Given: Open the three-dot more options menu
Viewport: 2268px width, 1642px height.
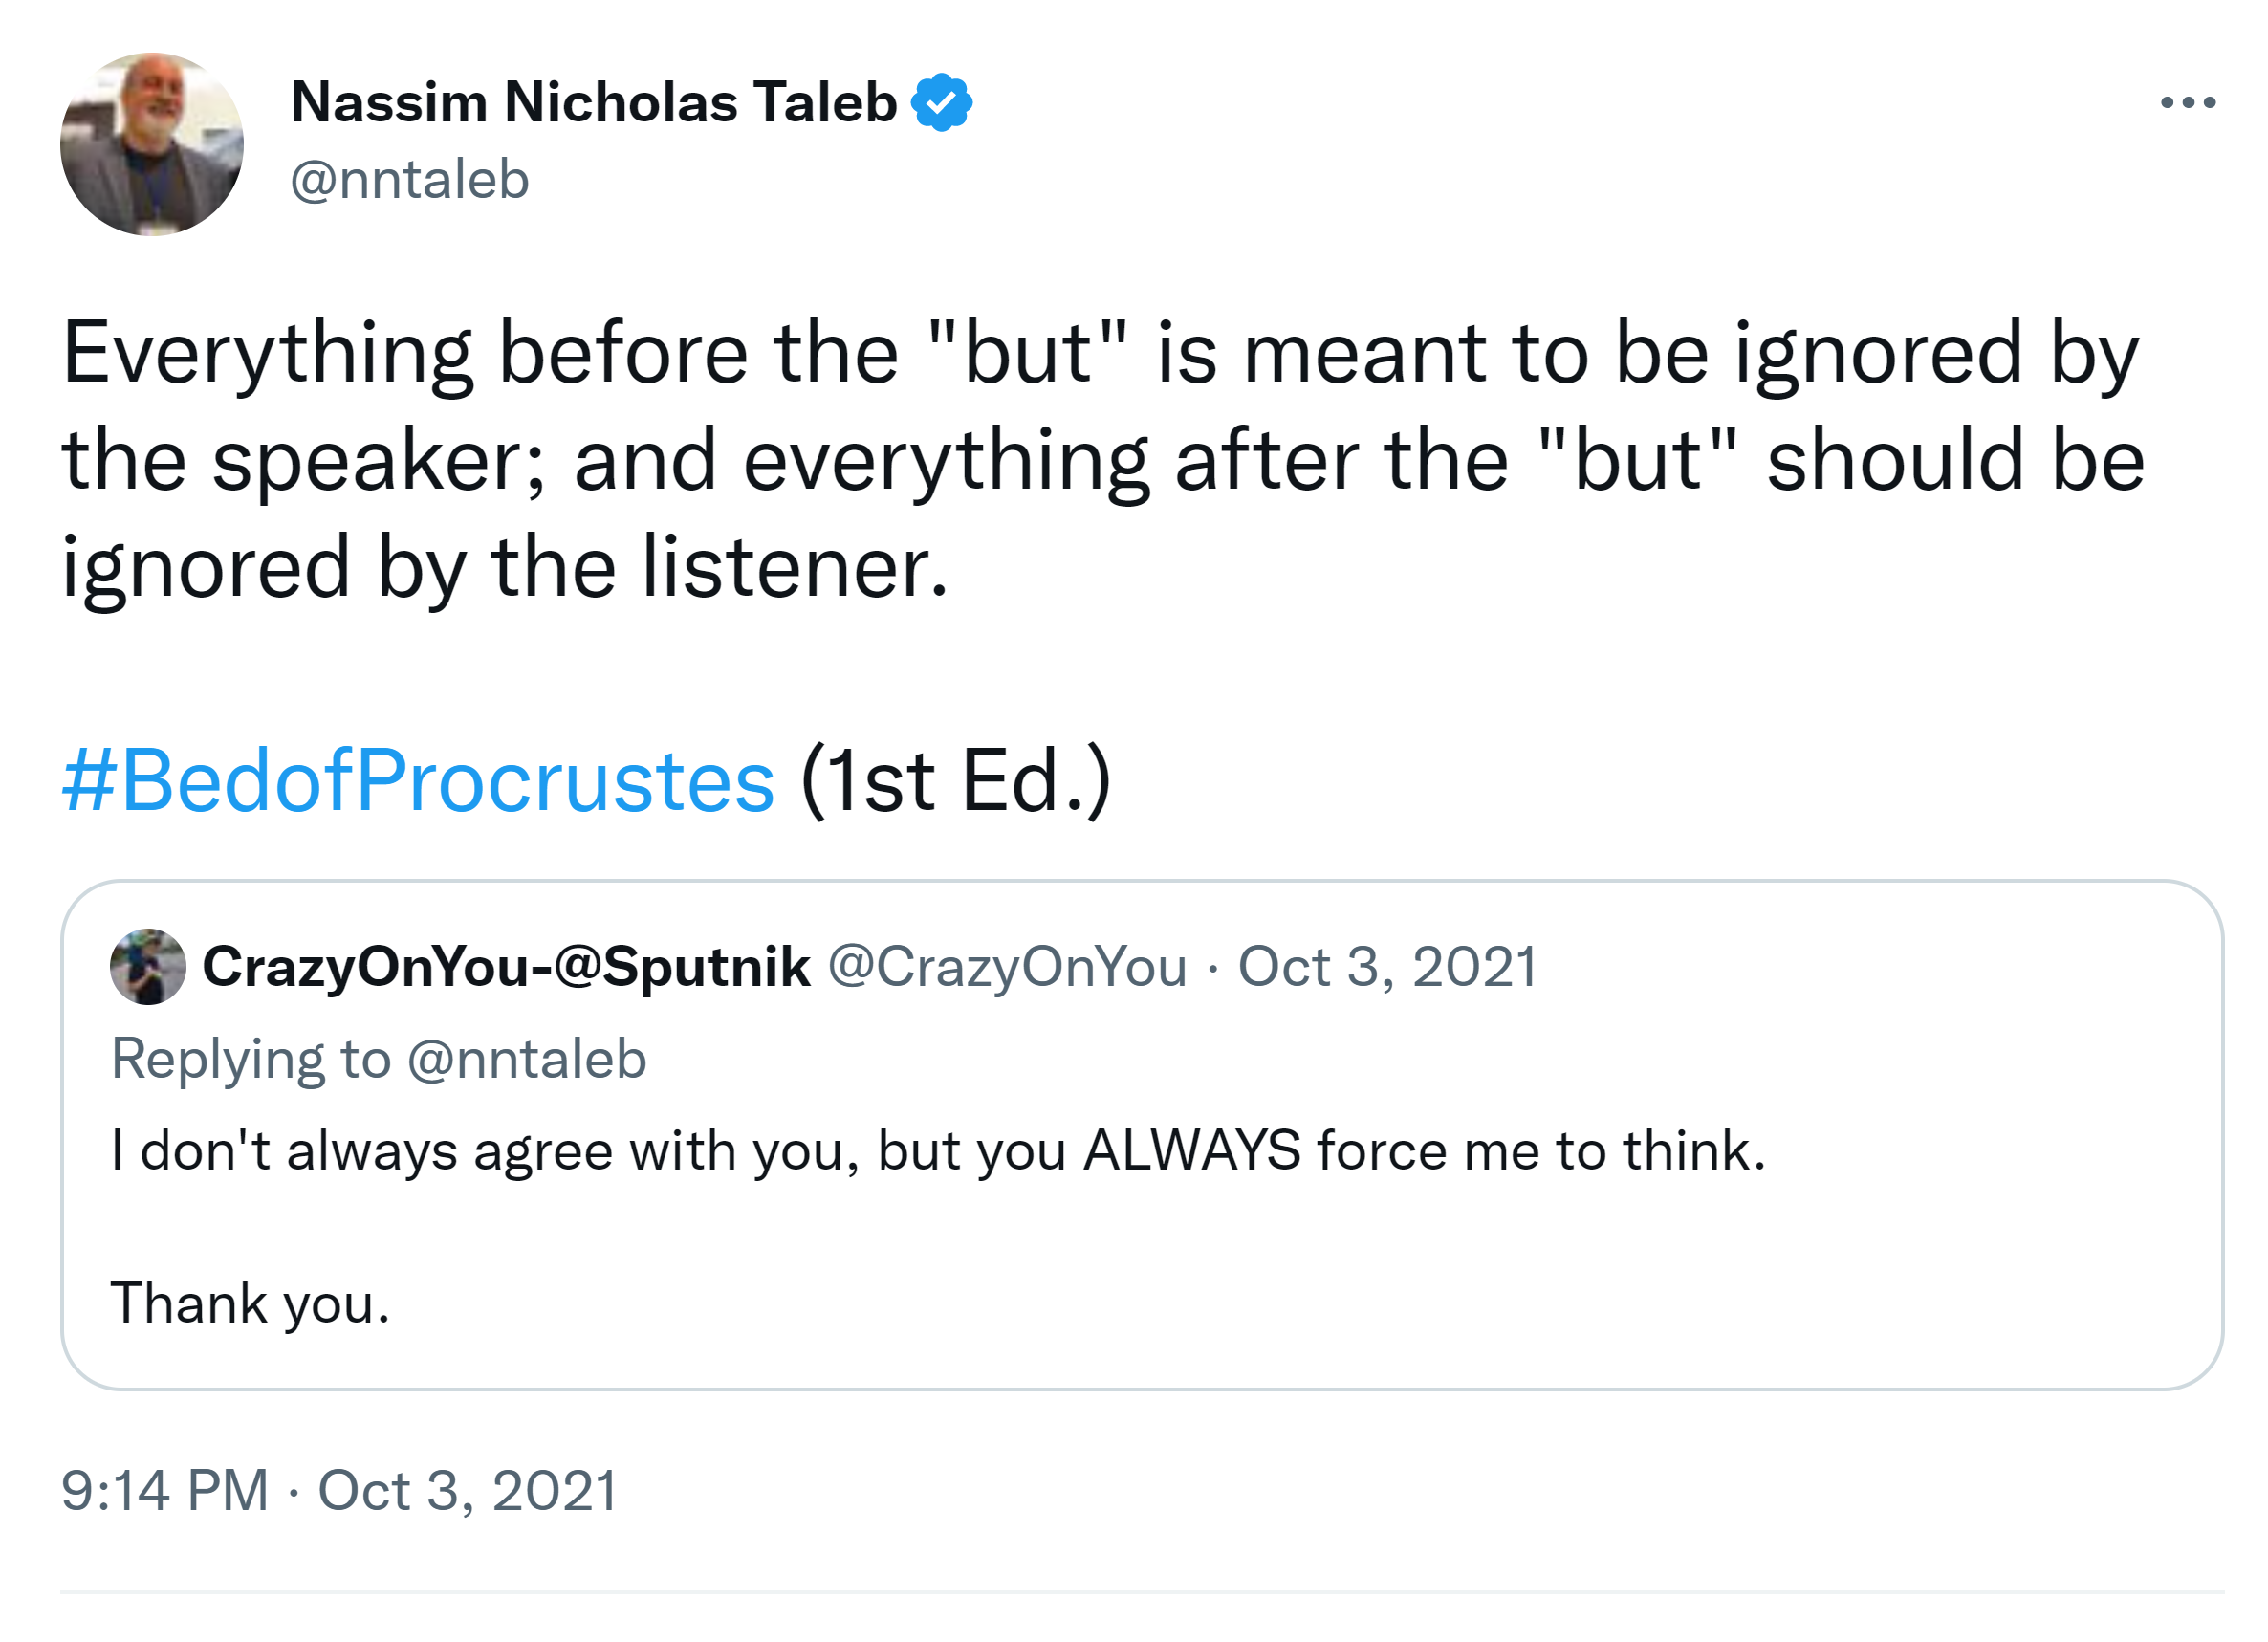Looking at the screenshot, I should [2187, 102].
